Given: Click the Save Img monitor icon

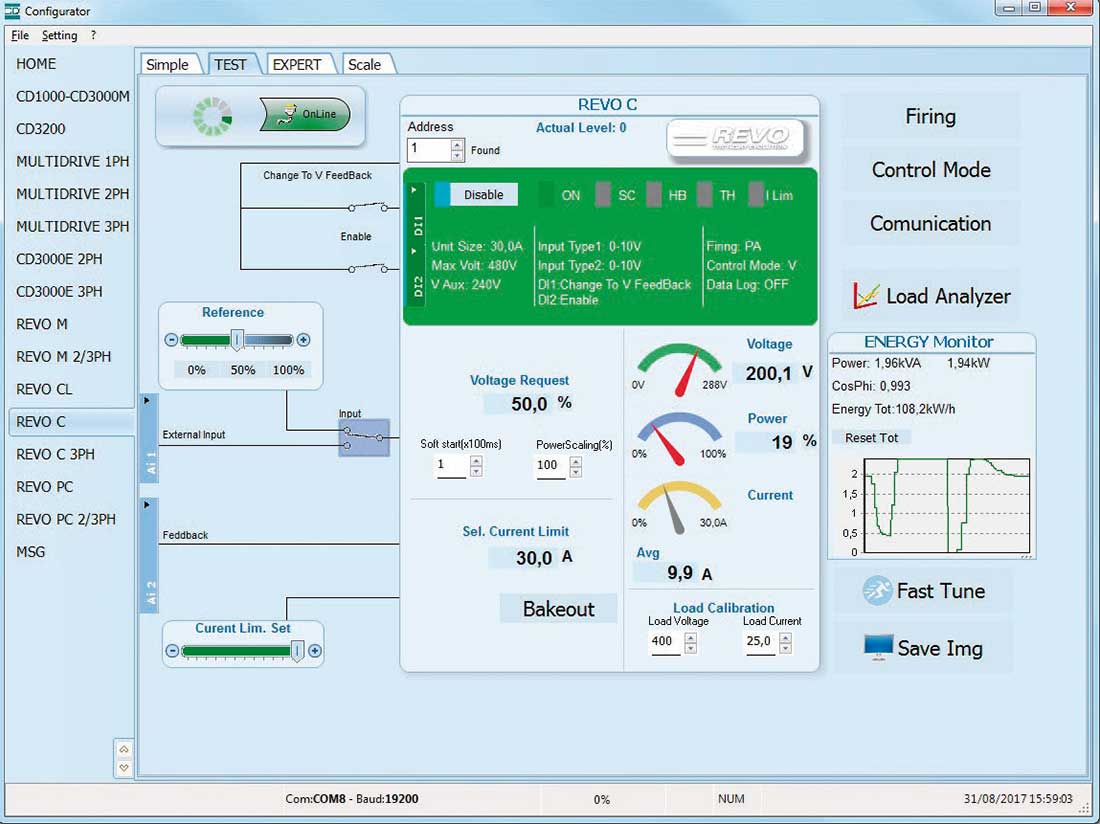Looking at the screenshot, I should click(878, 648).
